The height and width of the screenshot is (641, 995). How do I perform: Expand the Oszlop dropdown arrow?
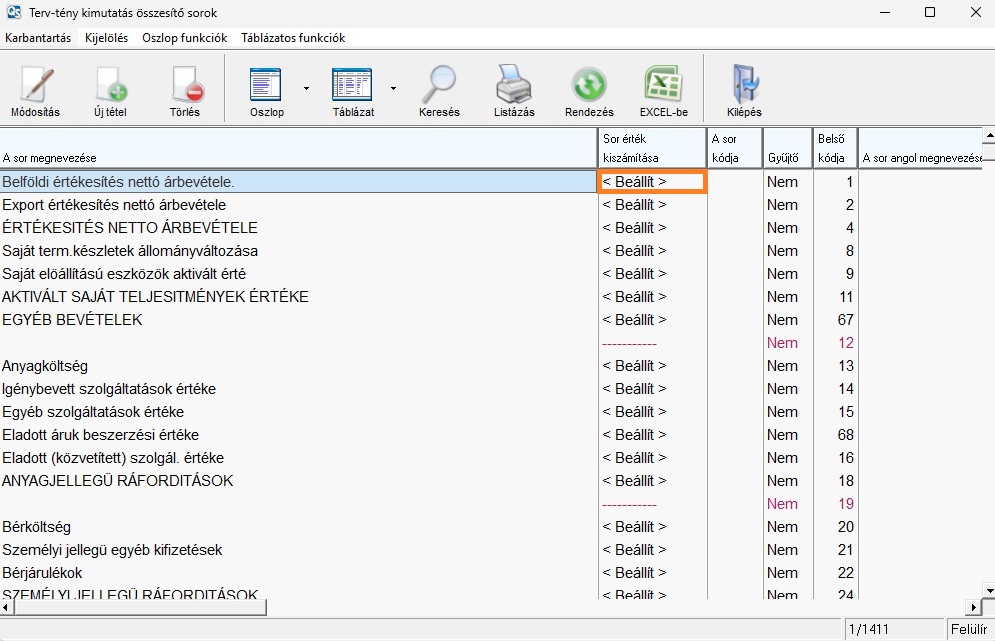(x=306, y=88)
